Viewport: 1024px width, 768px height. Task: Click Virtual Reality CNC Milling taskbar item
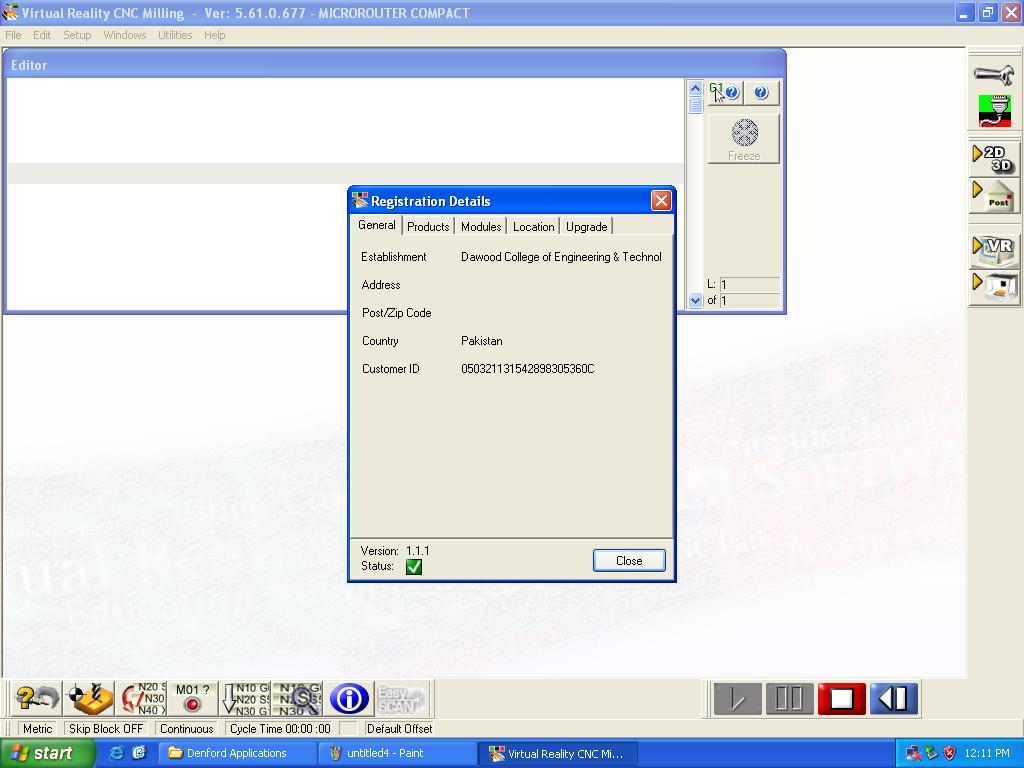[x=557, y=754]
